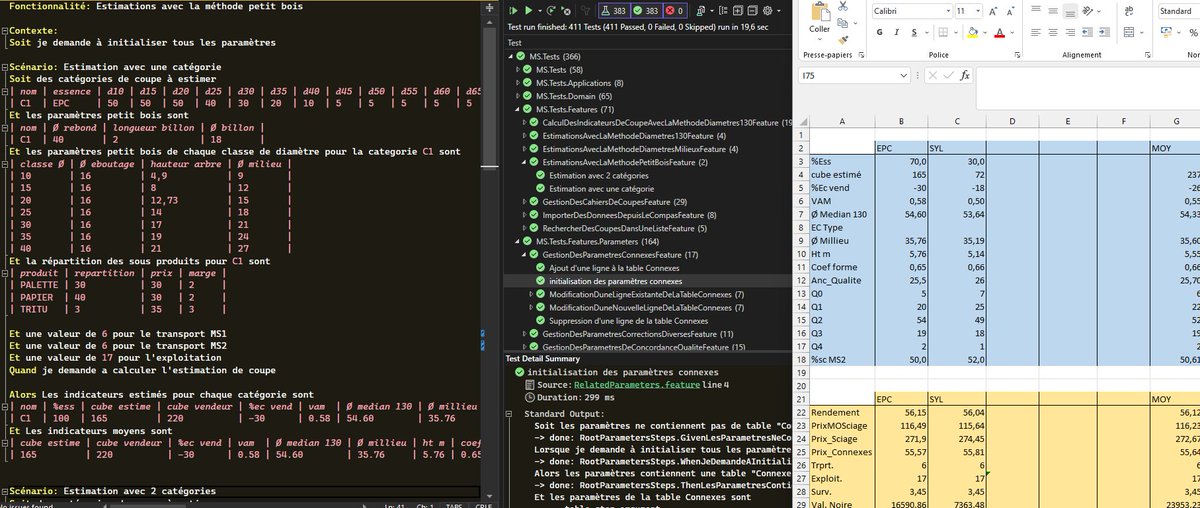Open the Test Explorer playlist icon

(x=701, y=11)
